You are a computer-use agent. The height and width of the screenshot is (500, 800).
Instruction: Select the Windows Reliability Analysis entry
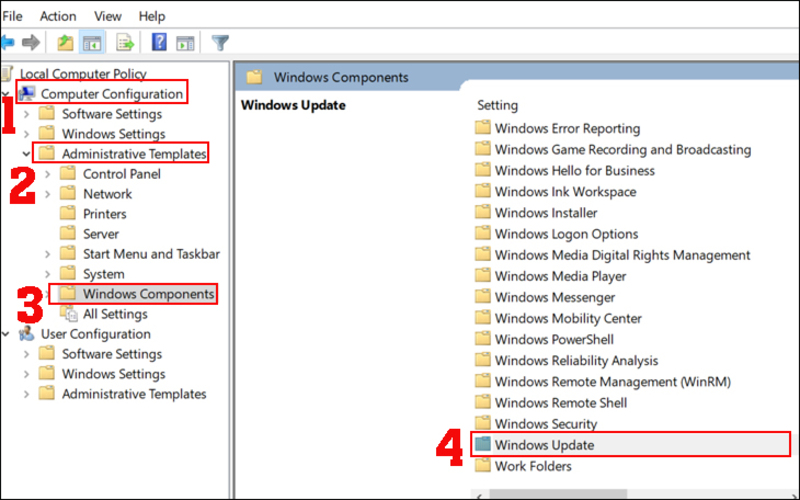576,361
